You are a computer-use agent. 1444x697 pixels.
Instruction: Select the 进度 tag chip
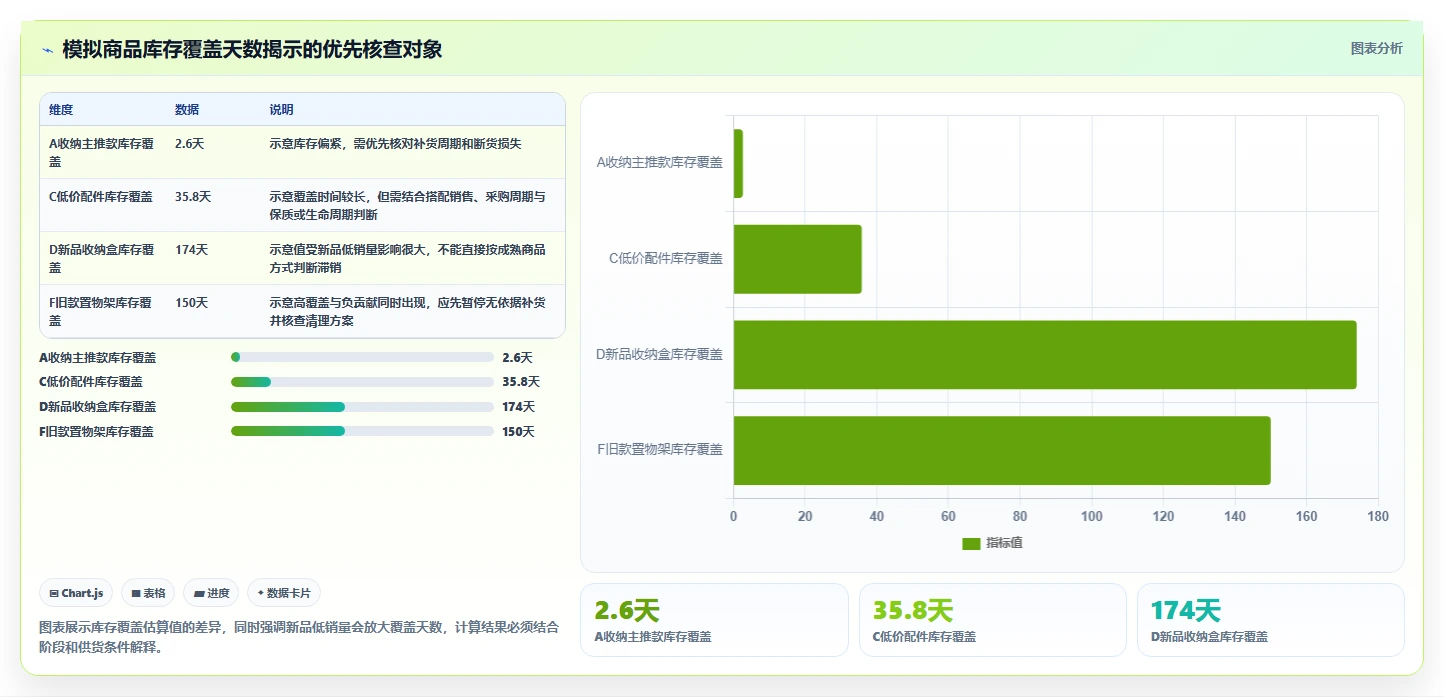[x=211, y=593]
